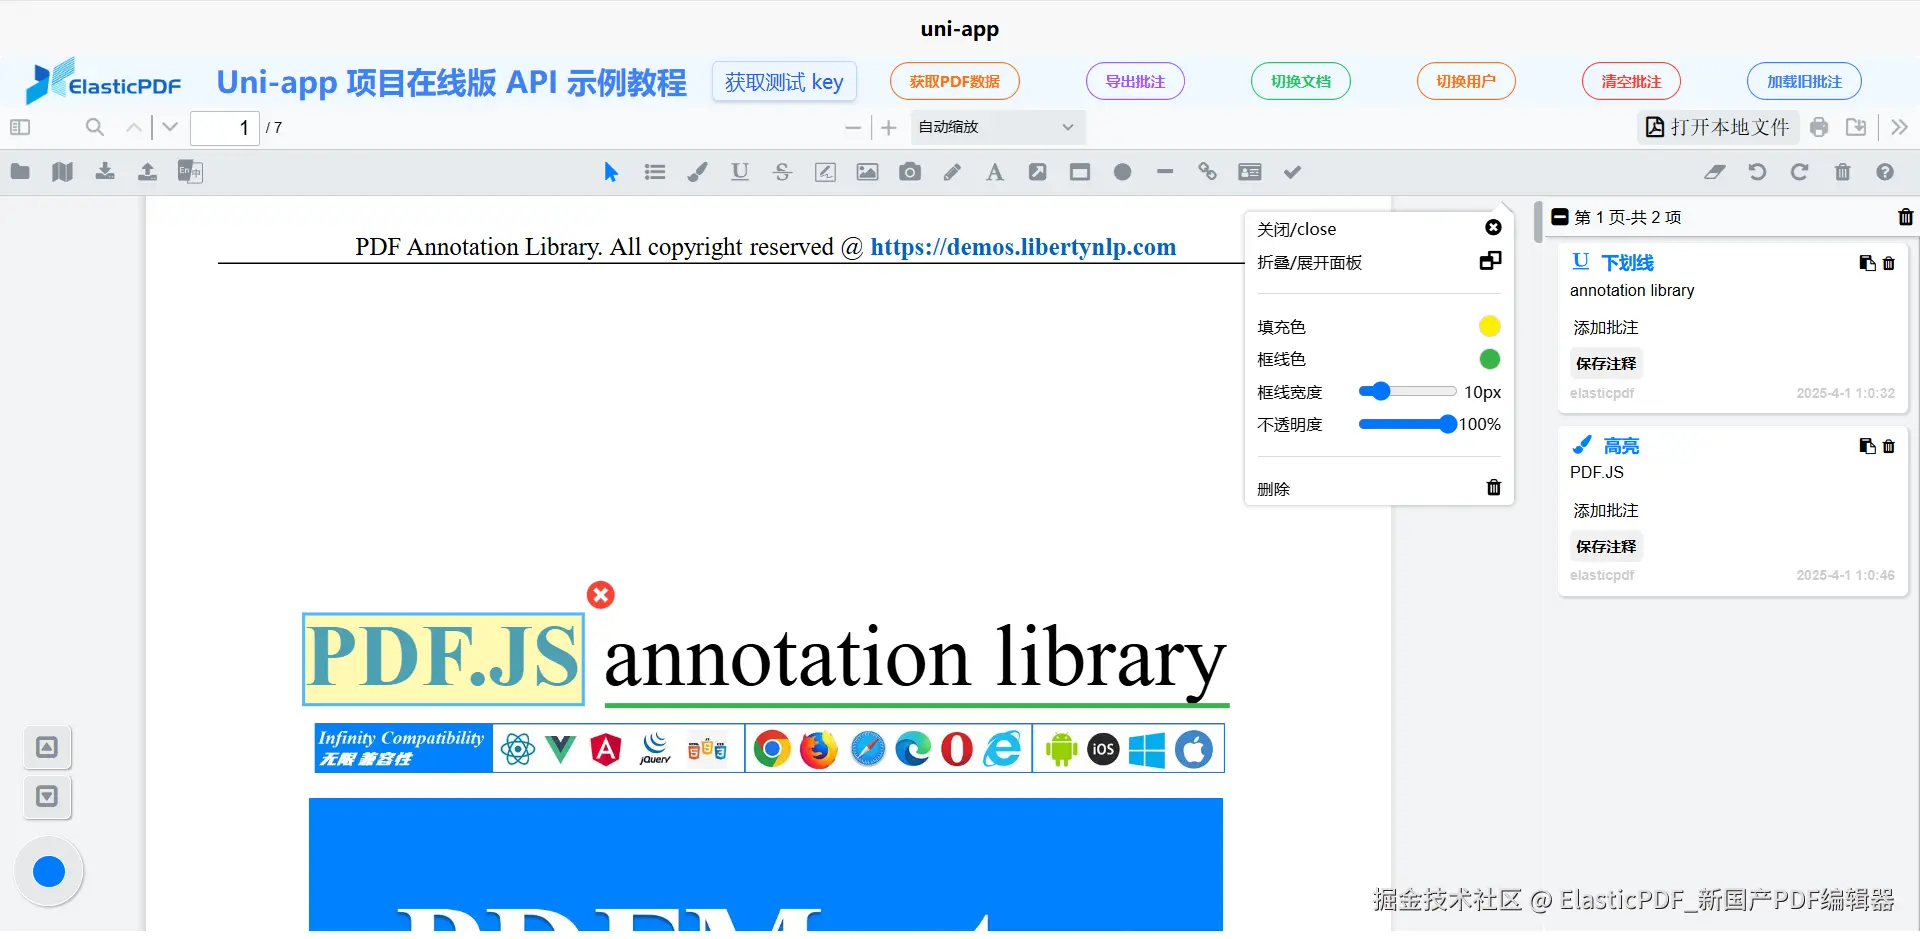Viewport: 1920px width, 939px height.
Task: Select the straight line tool
Action: [x=1165, y=172]
